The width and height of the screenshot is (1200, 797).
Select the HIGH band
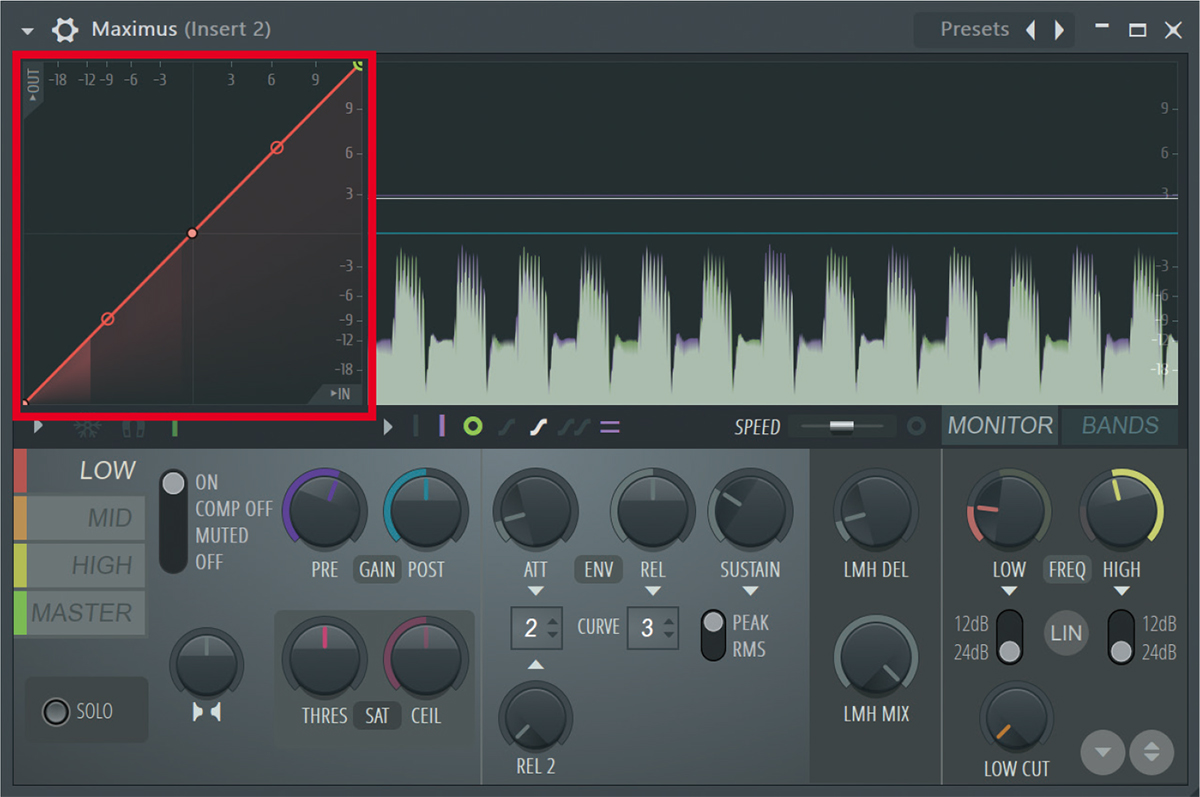click(x=80, y=565)
